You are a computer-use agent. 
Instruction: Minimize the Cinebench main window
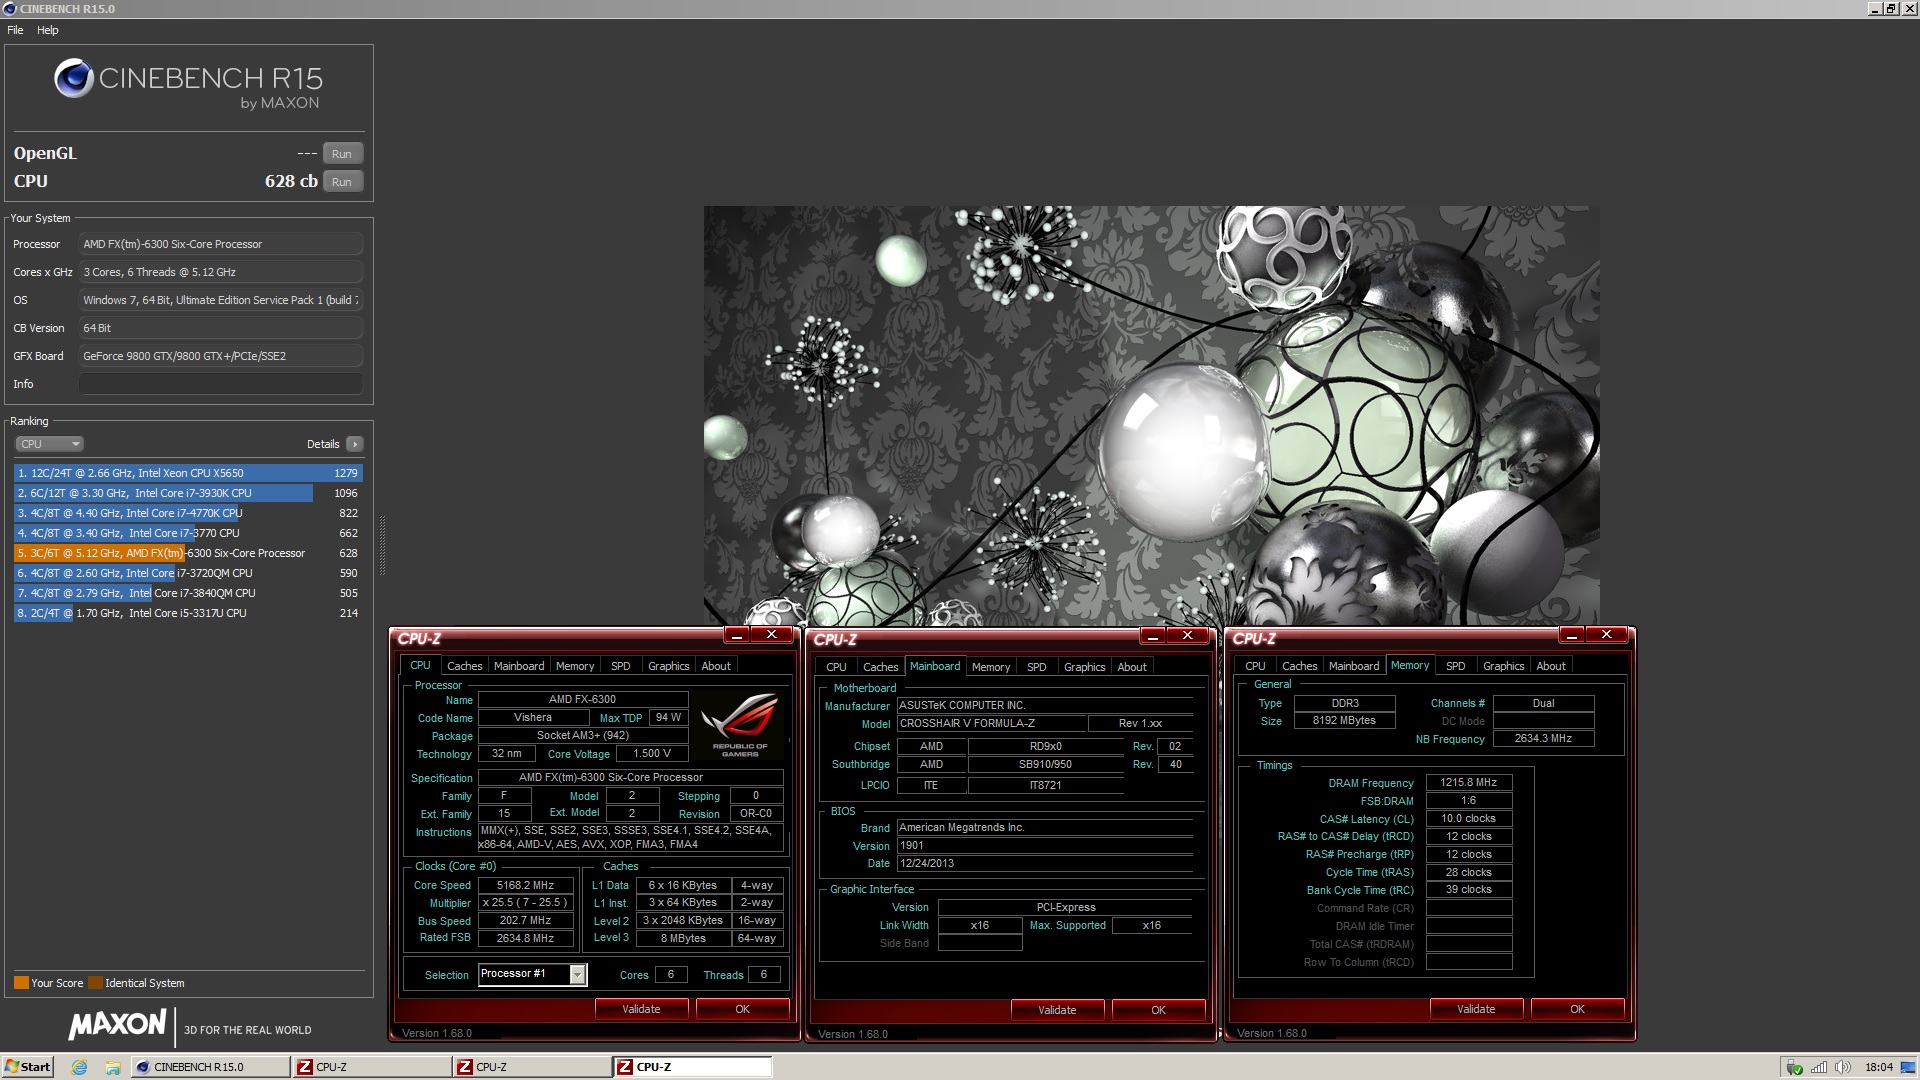point(1875,9)
